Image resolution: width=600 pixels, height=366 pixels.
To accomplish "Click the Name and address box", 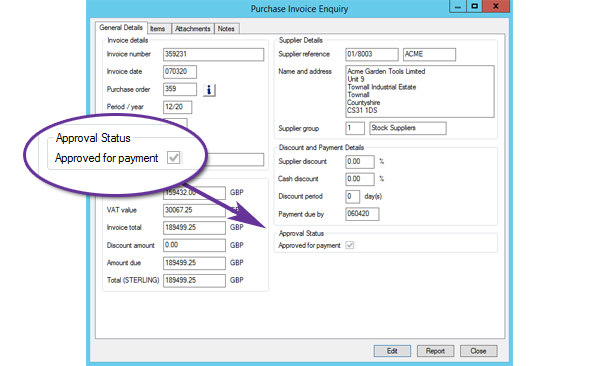I will coord(420,91).
